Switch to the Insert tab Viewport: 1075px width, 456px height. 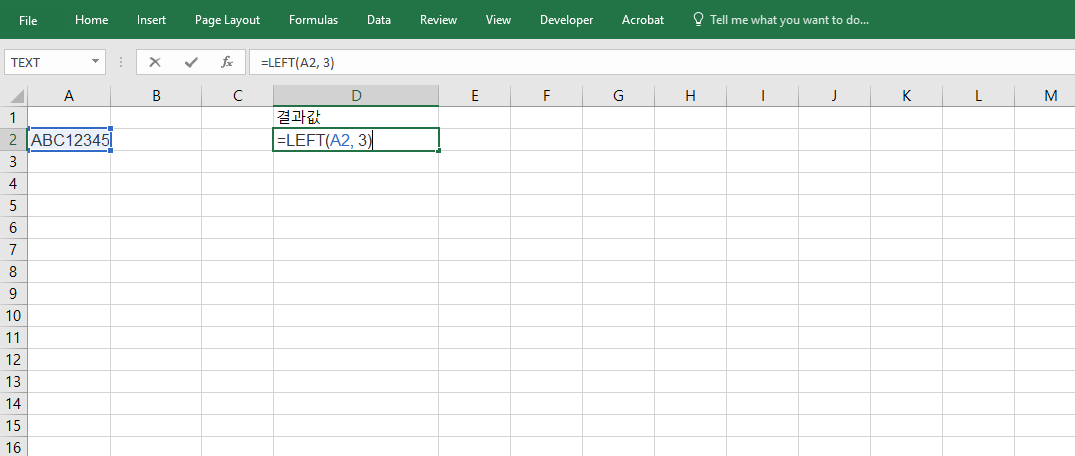[152, 20]
